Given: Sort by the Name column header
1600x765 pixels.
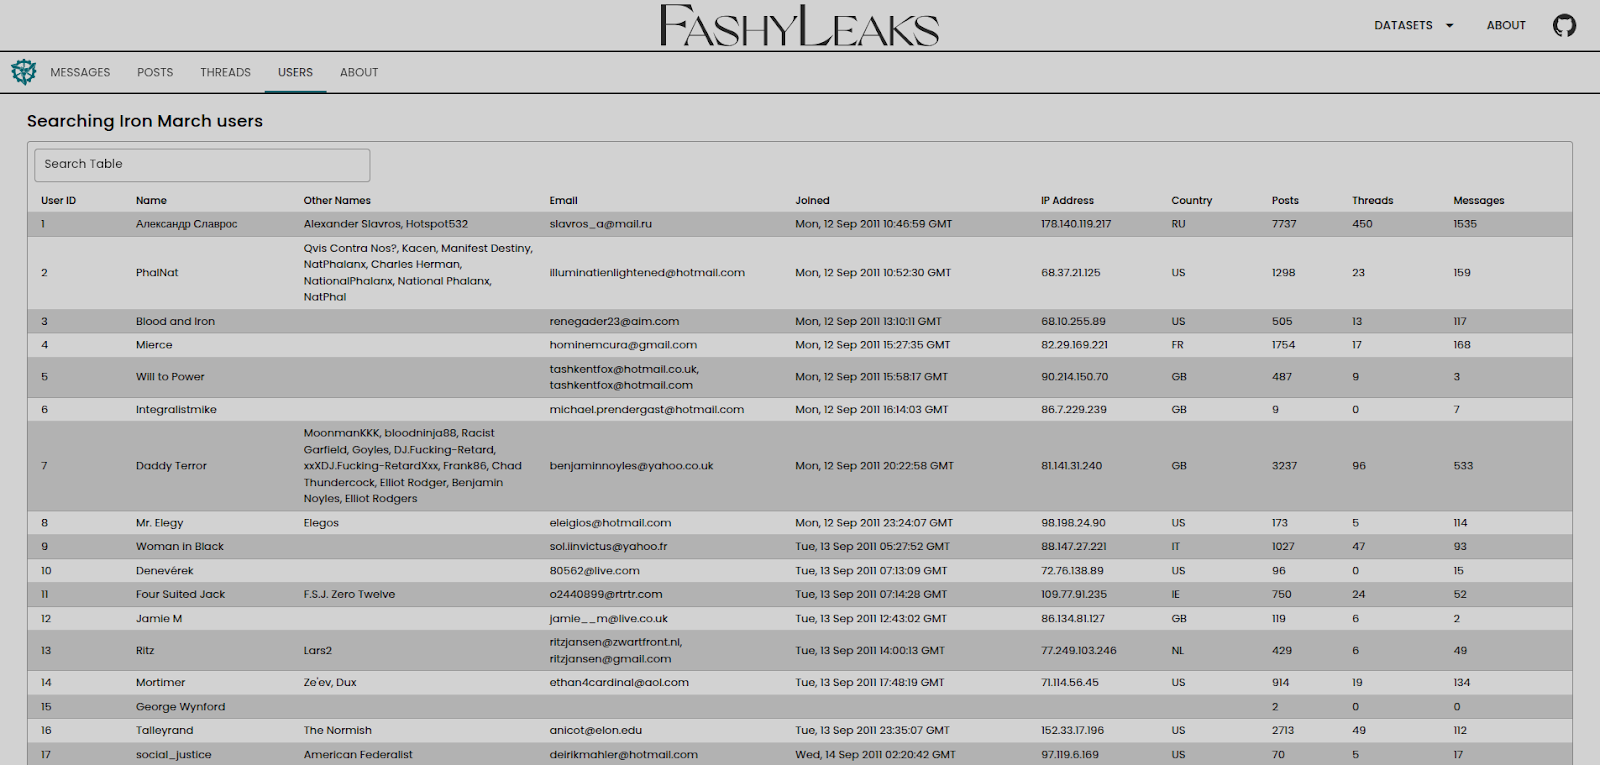Looking at the screenshot, I should [x=151, y=200].
